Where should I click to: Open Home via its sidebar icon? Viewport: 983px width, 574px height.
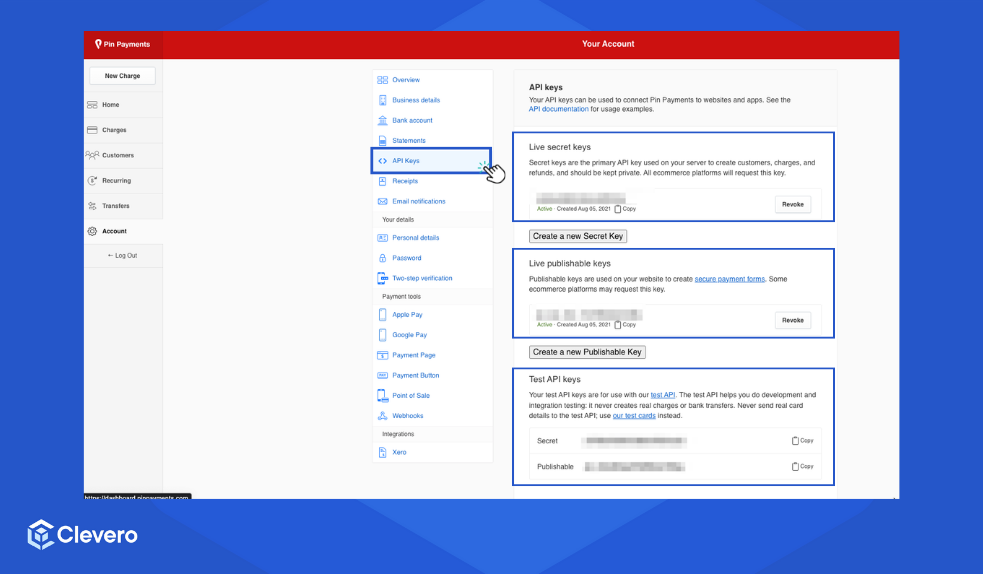click(x=92, y=105)
